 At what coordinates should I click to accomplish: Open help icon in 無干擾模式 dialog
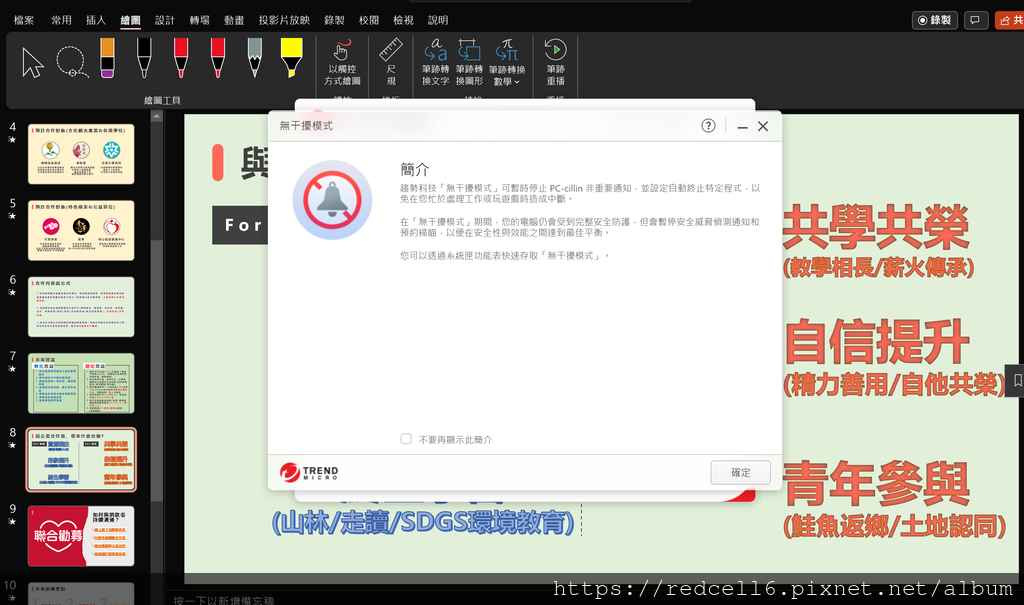[709, 126]
